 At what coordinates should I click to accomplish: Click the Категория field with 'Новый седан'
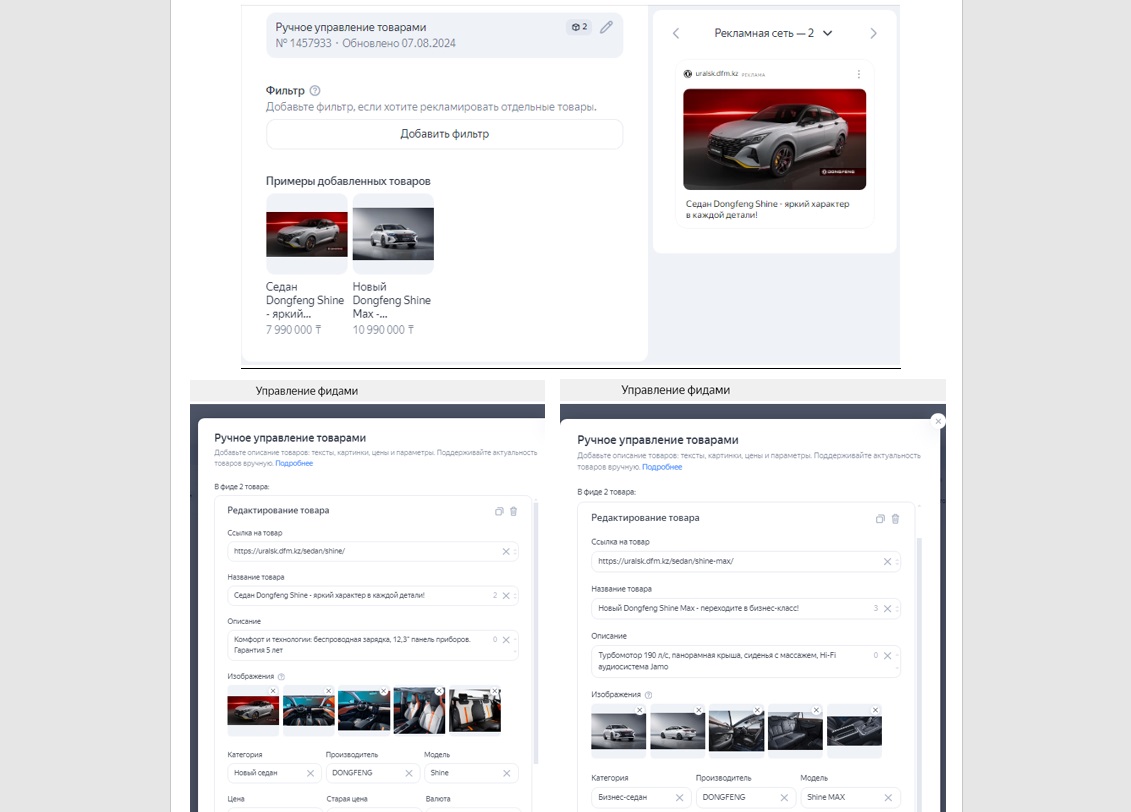pyautogui.click(x=273, y=773)
